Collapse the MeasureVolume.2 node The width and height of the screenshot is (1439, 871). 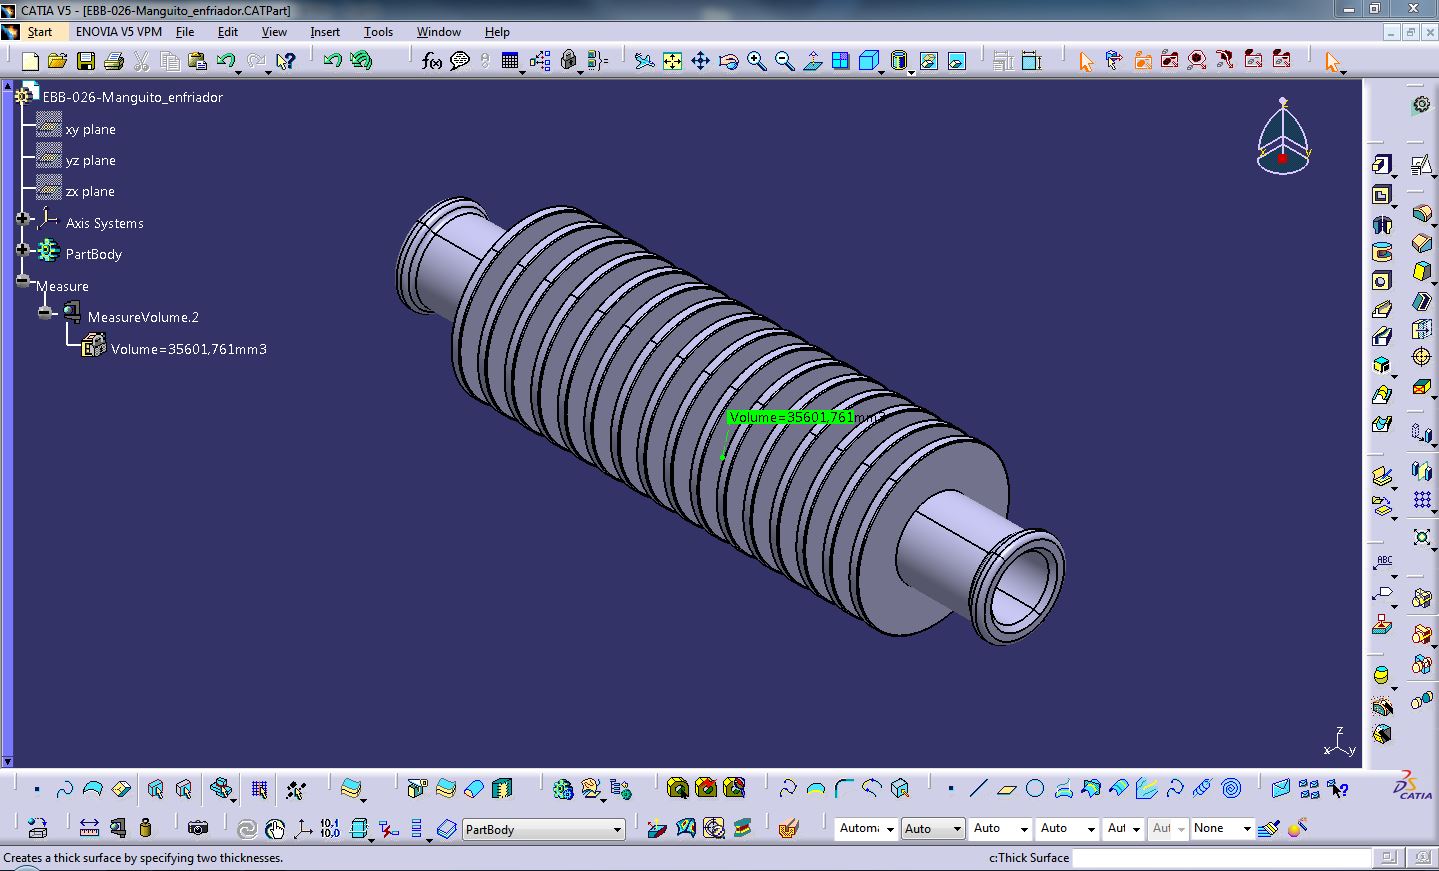pyautogui.click(x=45, y=312)
